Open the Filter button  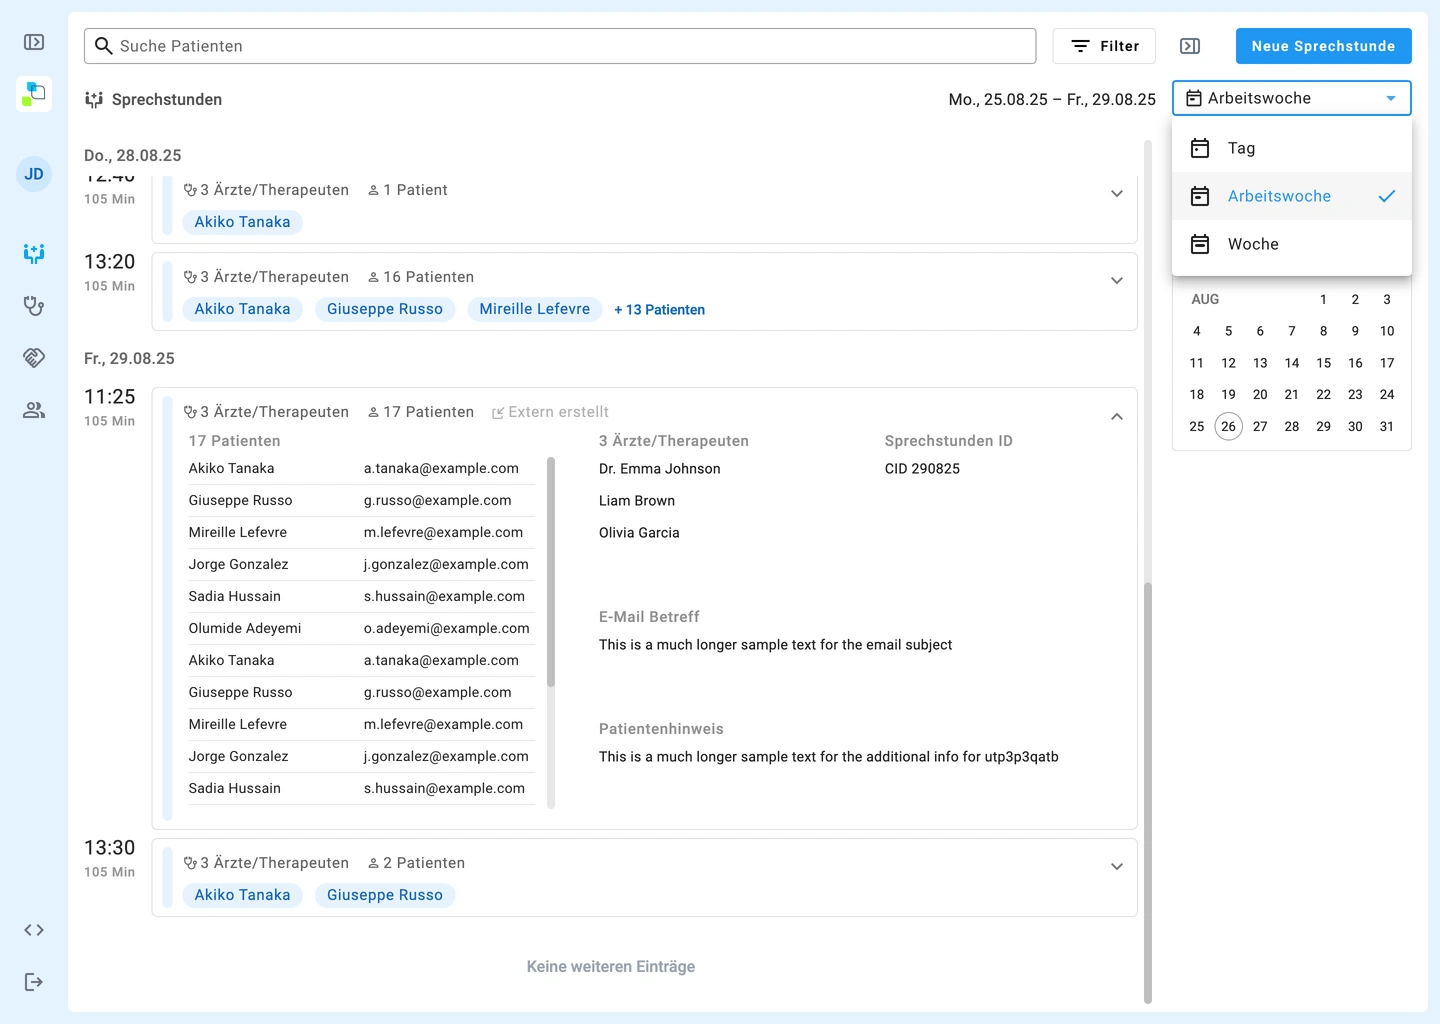(x=1104, y=46)
